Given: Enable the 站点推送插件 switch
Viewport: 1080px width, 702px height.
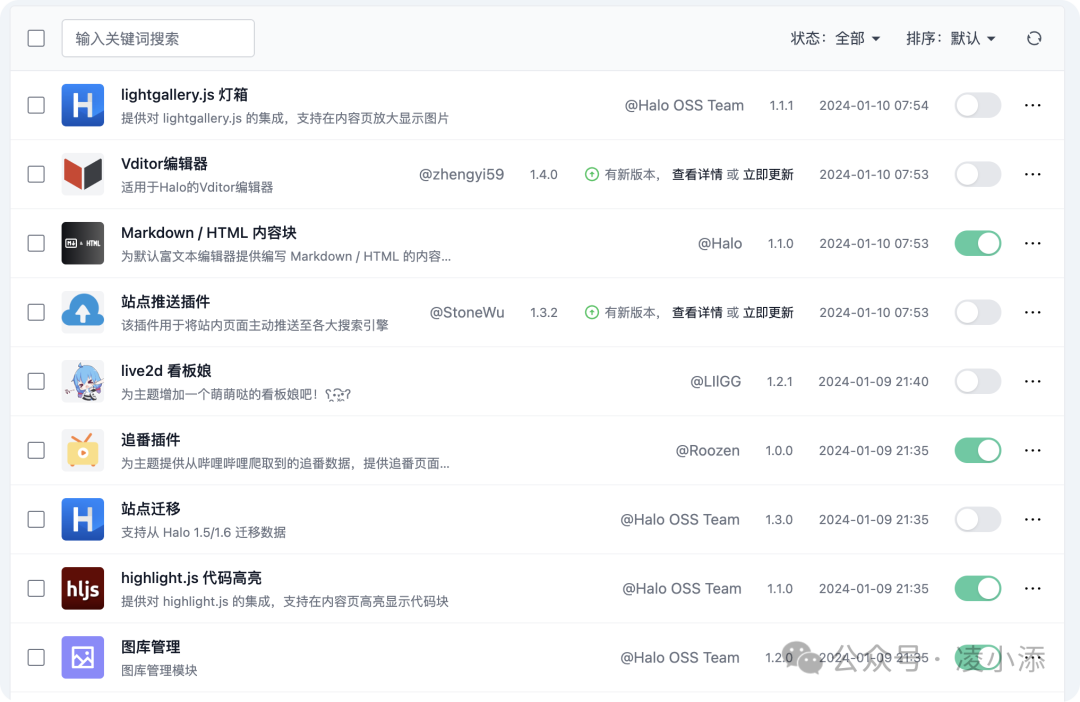Looking at the screenshot, I should click(977, 312).
